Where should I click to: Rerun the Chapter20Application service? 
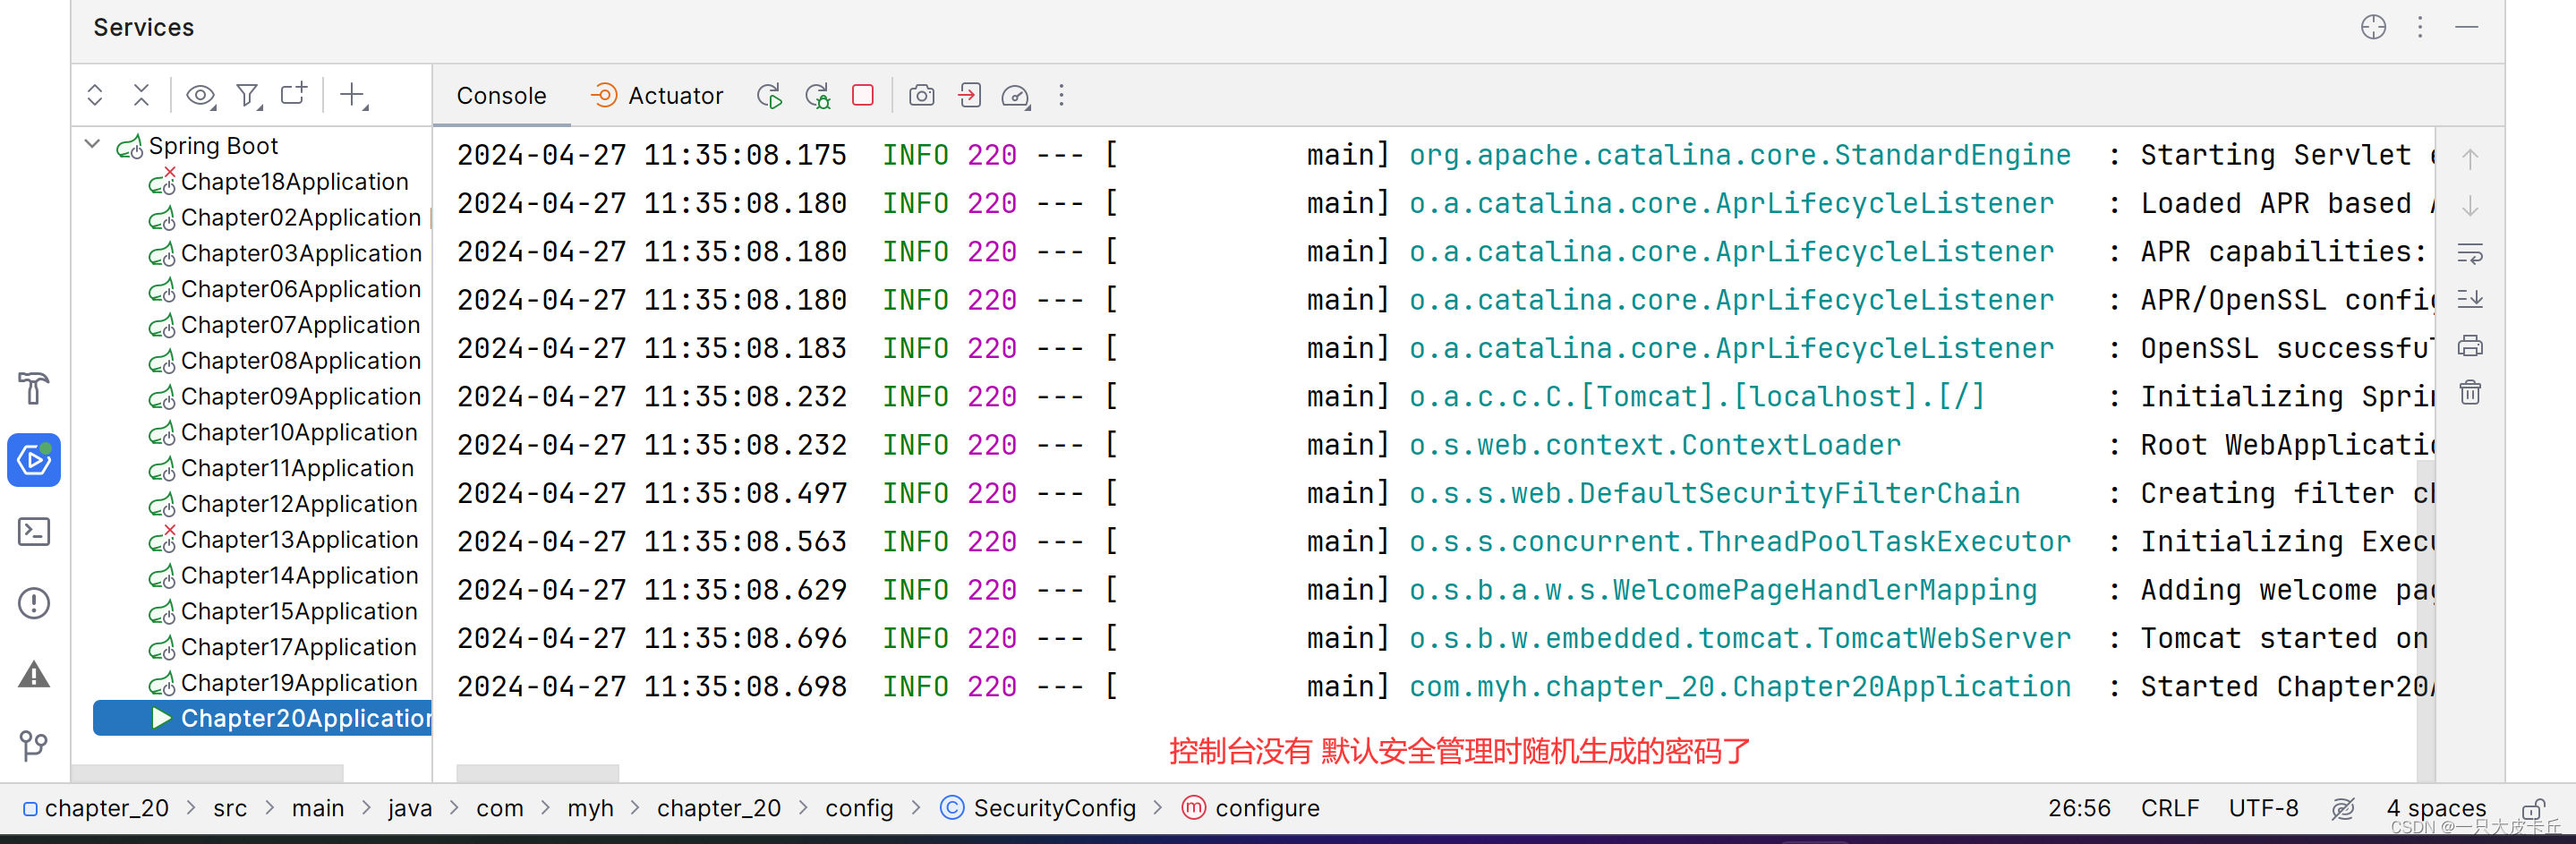(x=769, y=96)
